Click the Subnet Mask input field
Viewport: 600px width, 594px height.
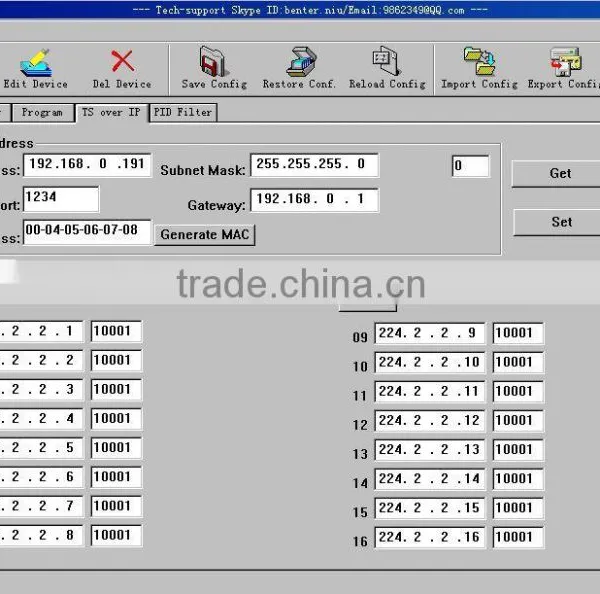(x=315, y=165)
